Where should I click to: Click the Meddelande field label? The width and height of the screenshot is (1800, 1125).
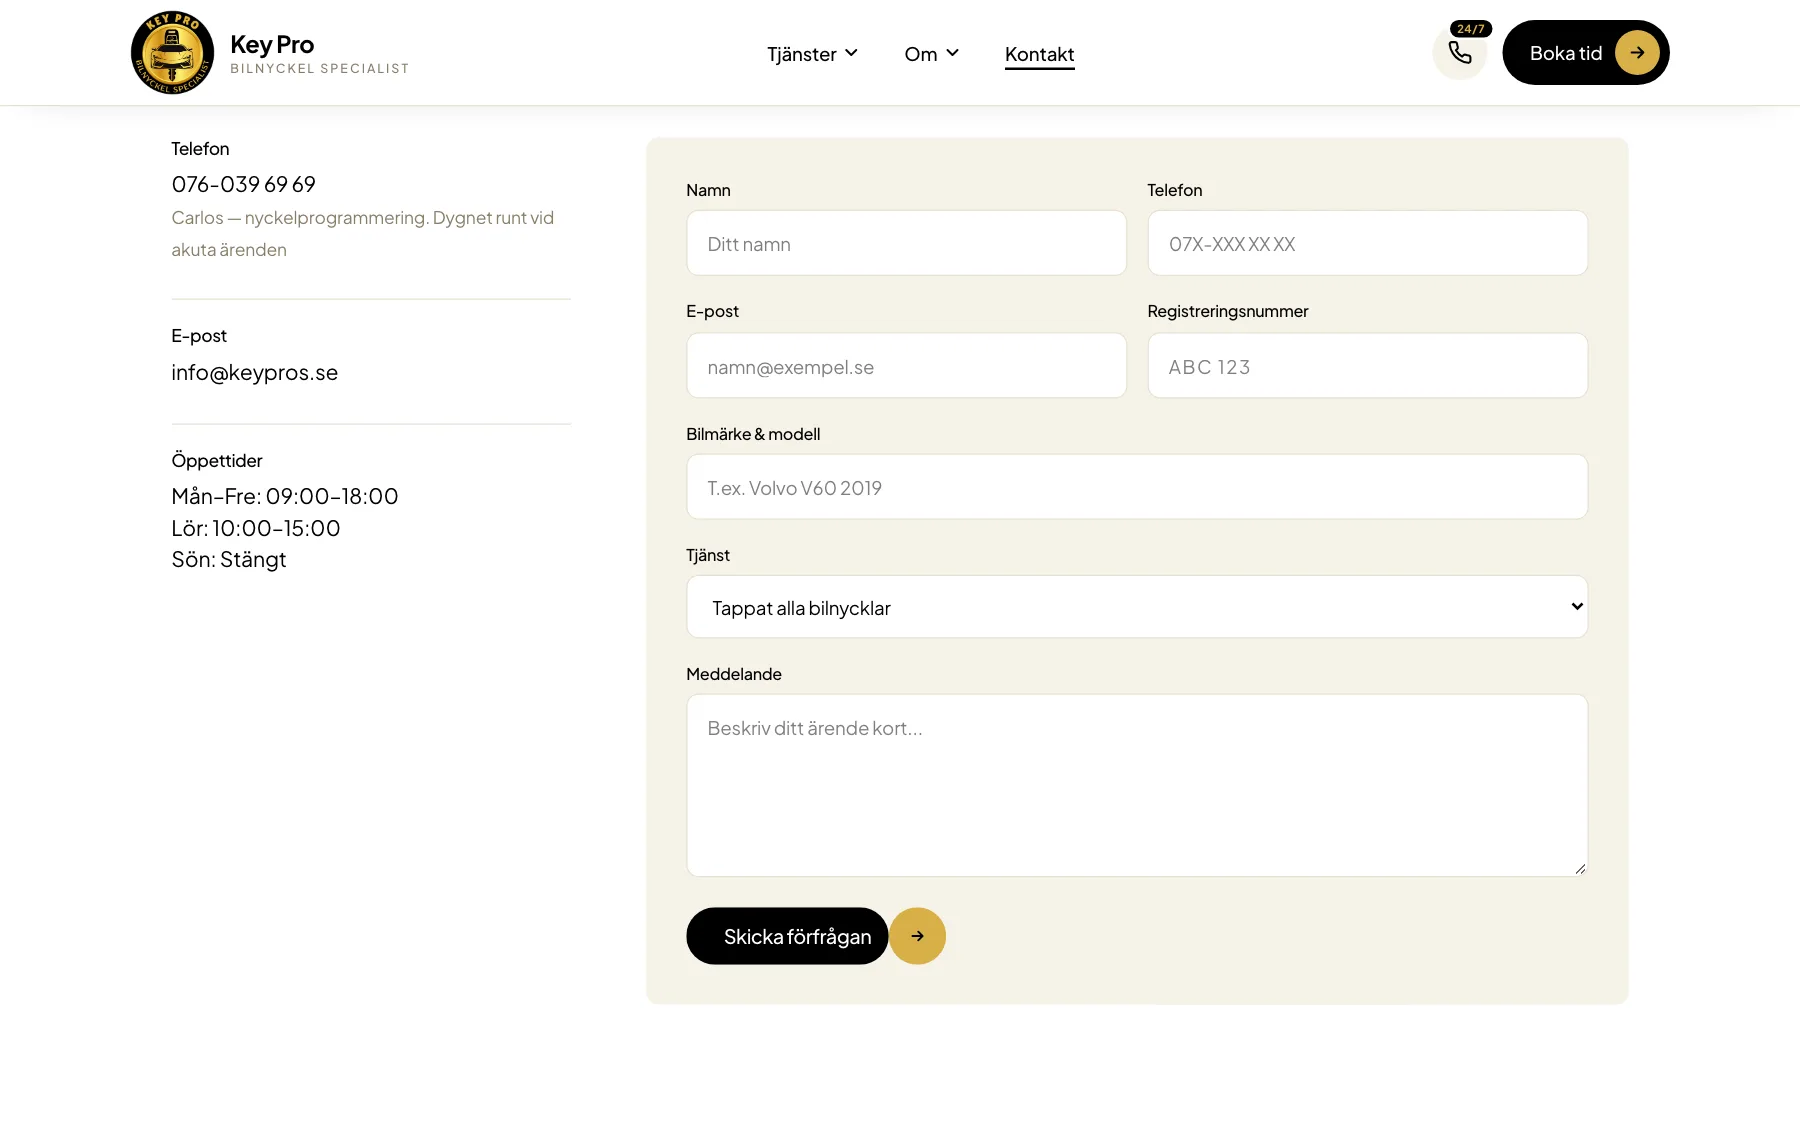point(734,674)
